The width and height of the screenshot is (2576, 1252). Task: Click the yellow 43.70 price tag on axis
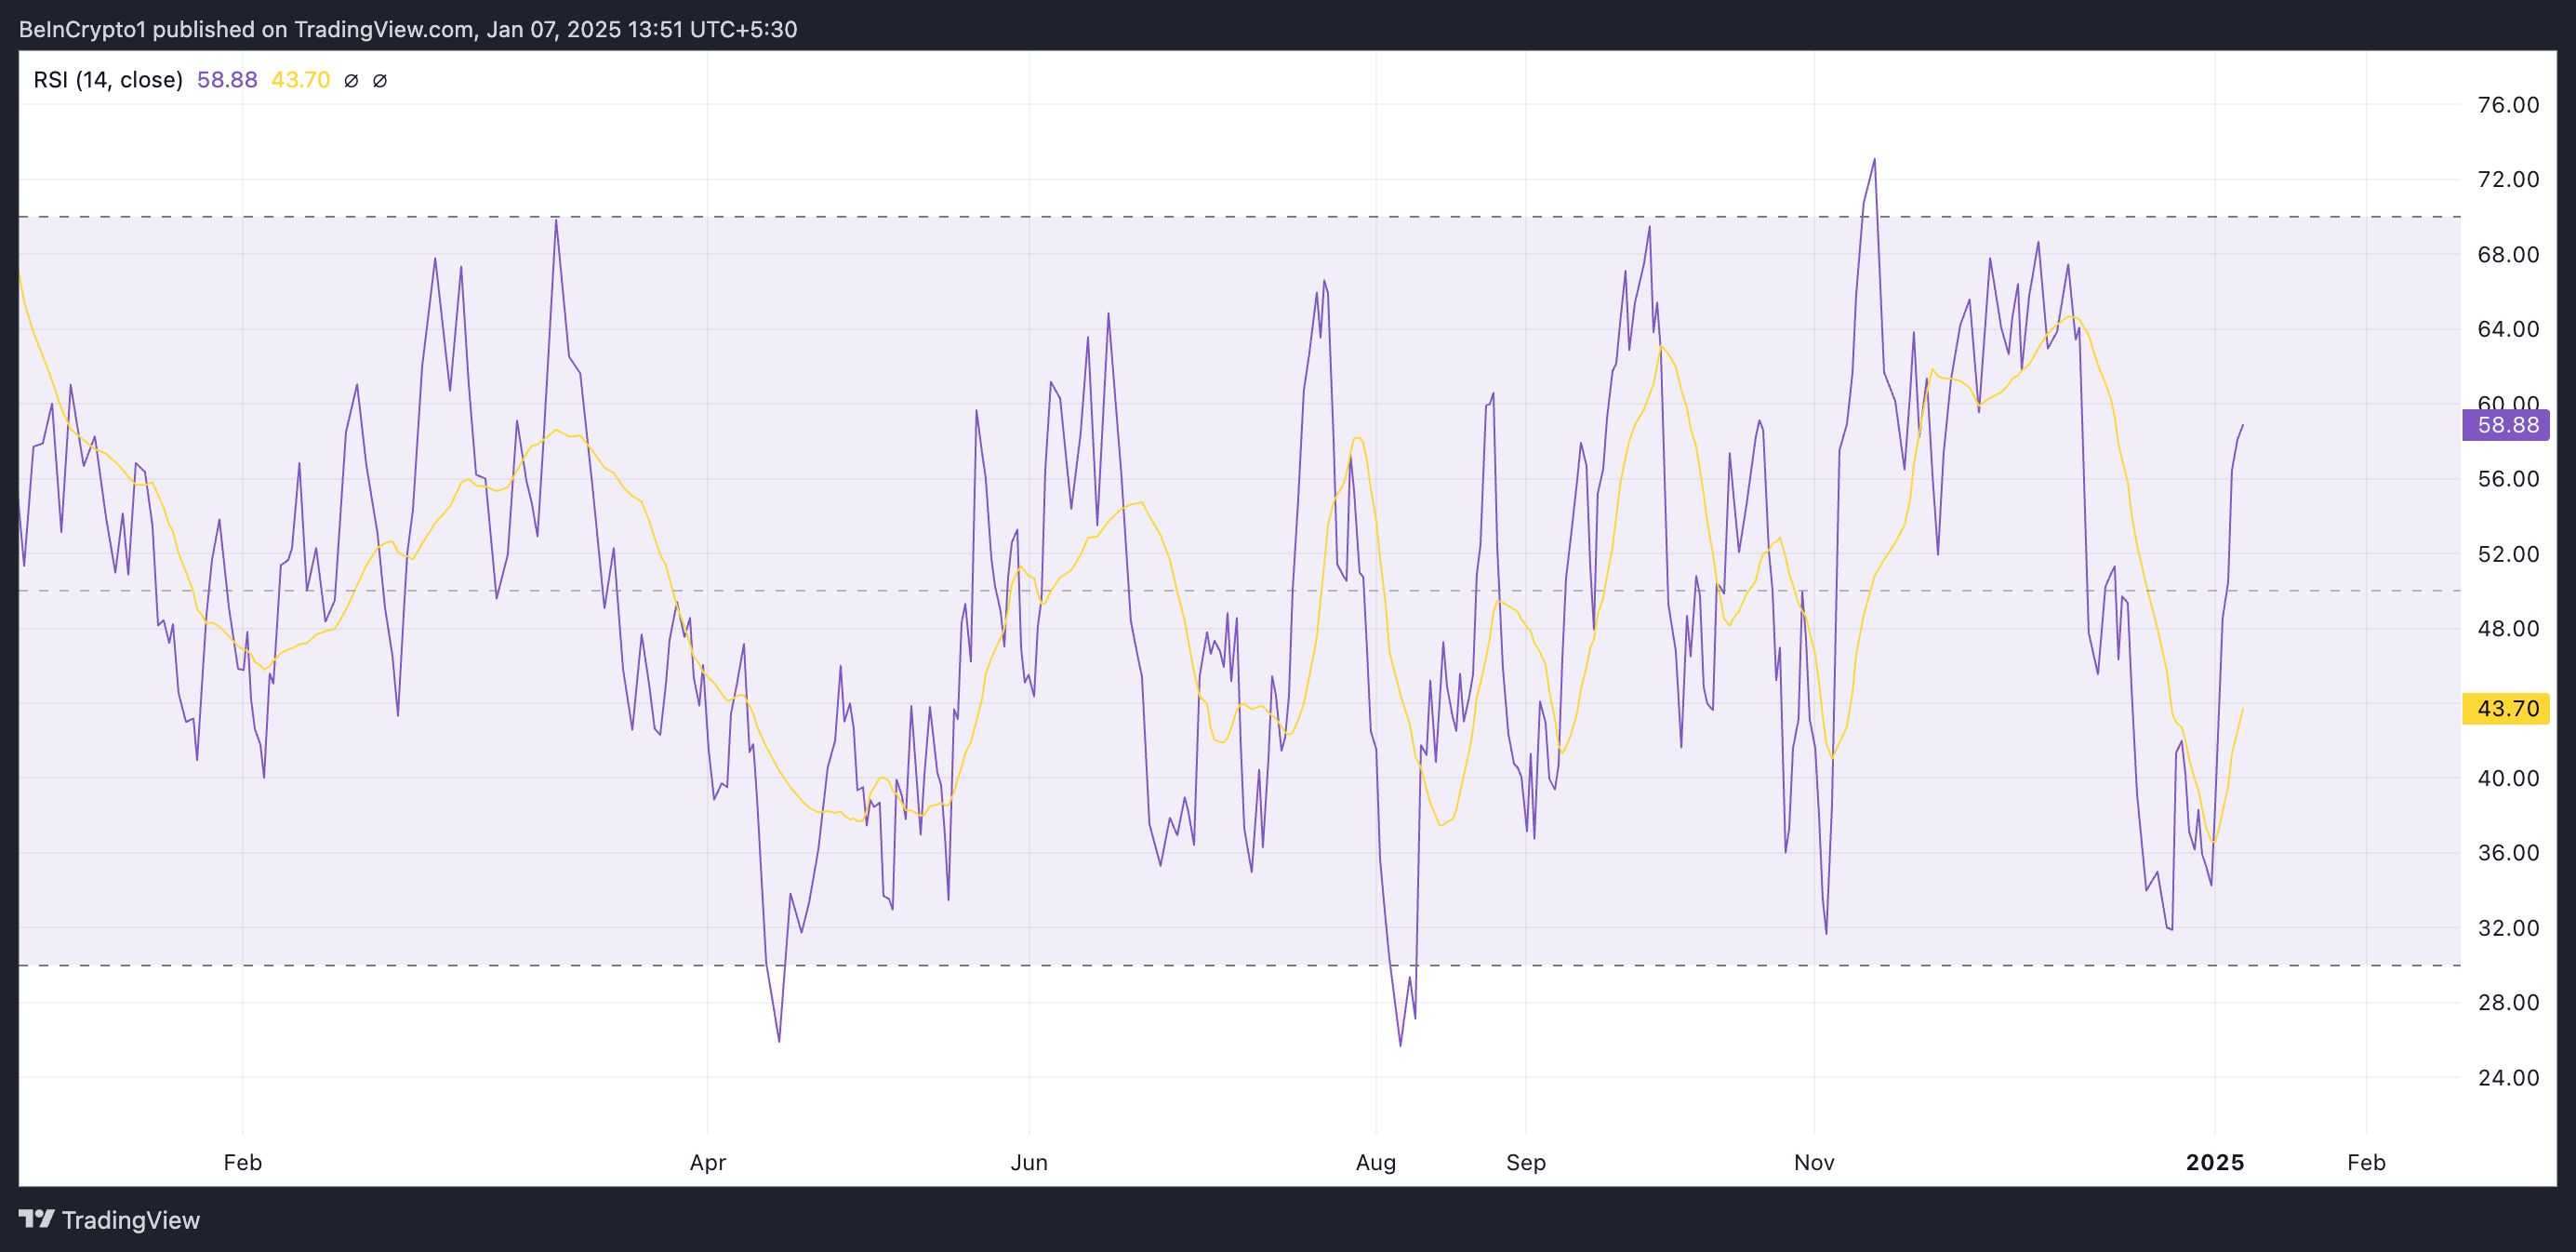(2506, 709)
